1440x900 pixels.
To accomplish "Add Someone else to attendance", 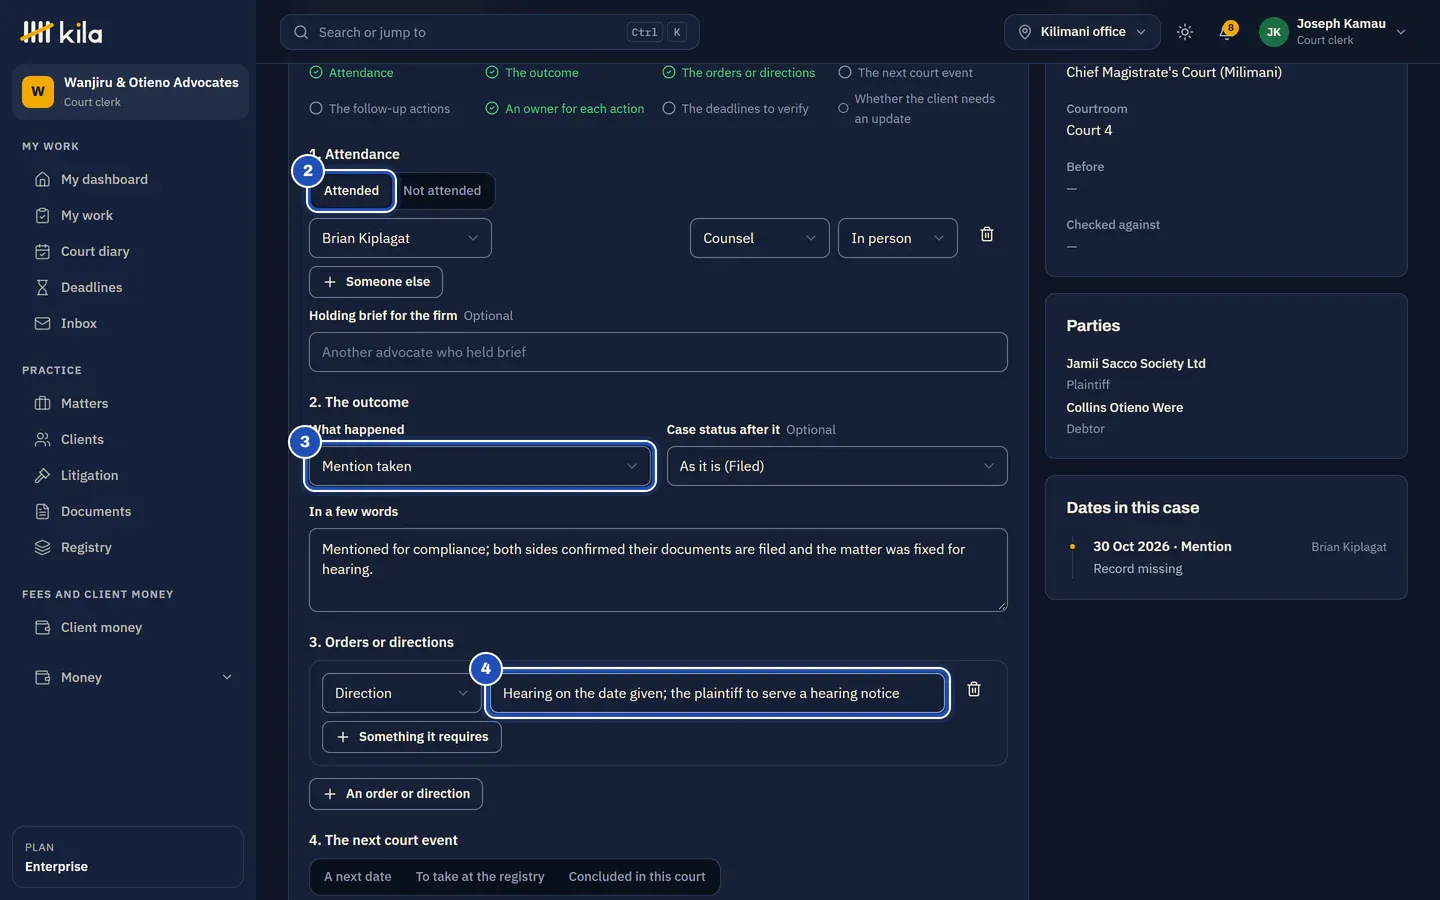I will click(x=376, y=282).
